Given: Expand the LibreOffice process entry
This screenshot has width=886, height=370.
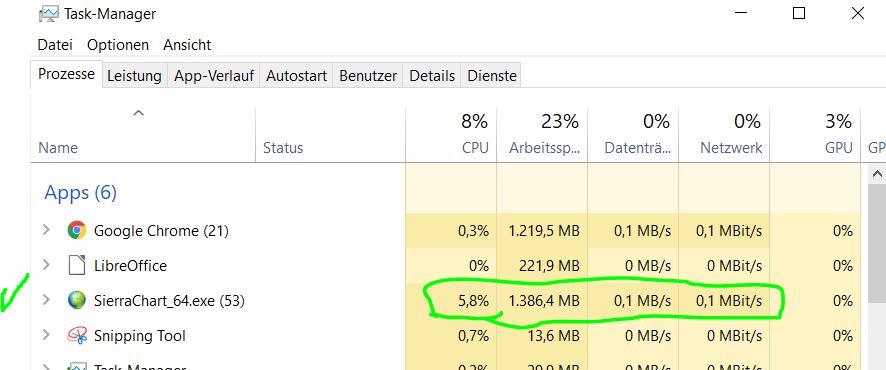Looking at the screenshot, I should (x=46, y=265).
